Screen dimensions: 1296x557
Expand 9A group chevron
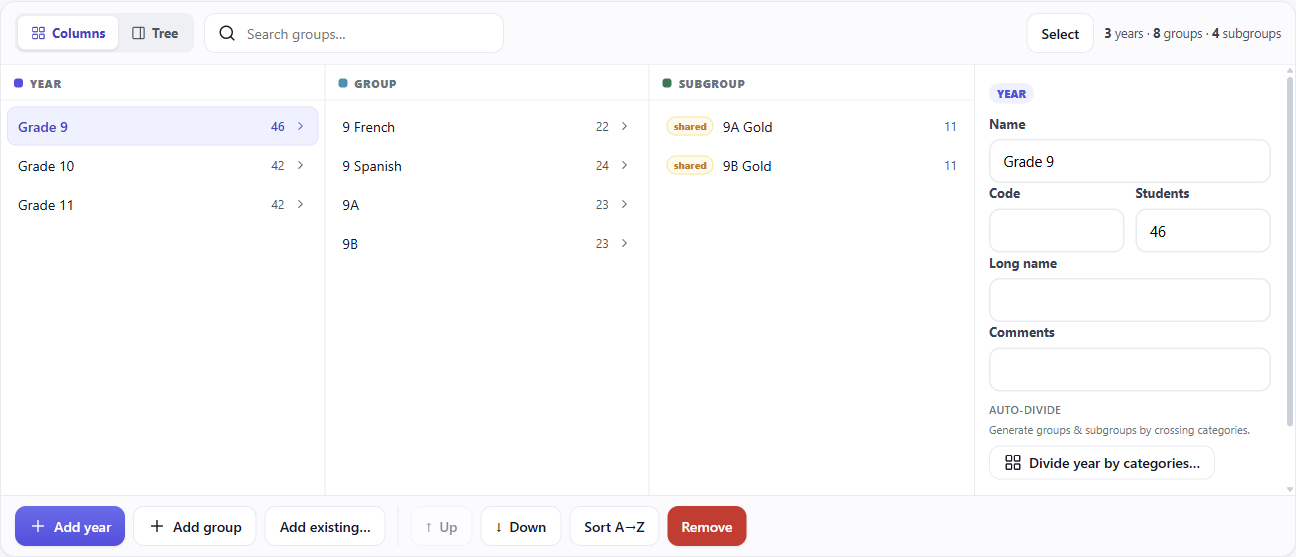coord(624,204)
